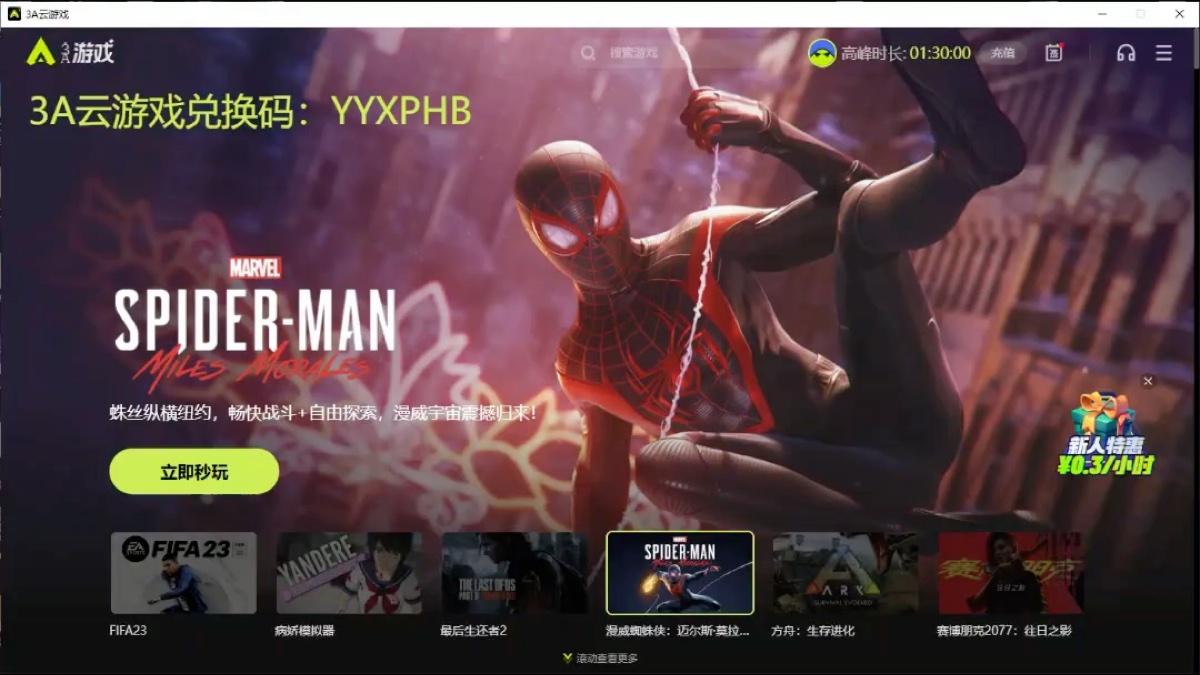1200x675 pixels.
Task: Click the search magnifier icon
Action: [x=588, y=53]
